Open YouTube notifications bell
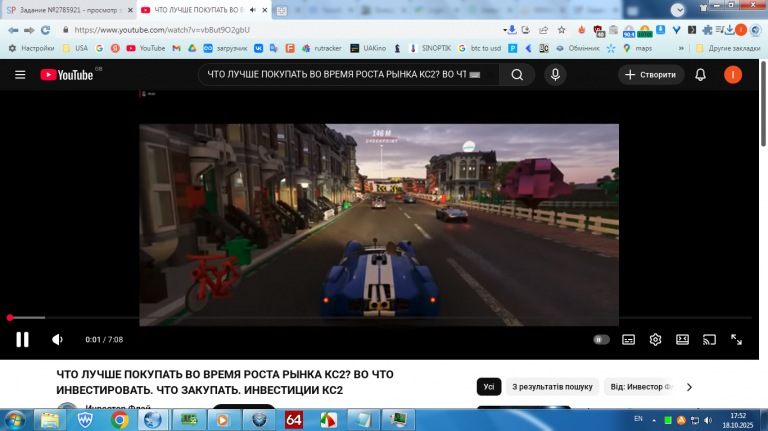Screen dimensions: 768x431 [700, 75]
